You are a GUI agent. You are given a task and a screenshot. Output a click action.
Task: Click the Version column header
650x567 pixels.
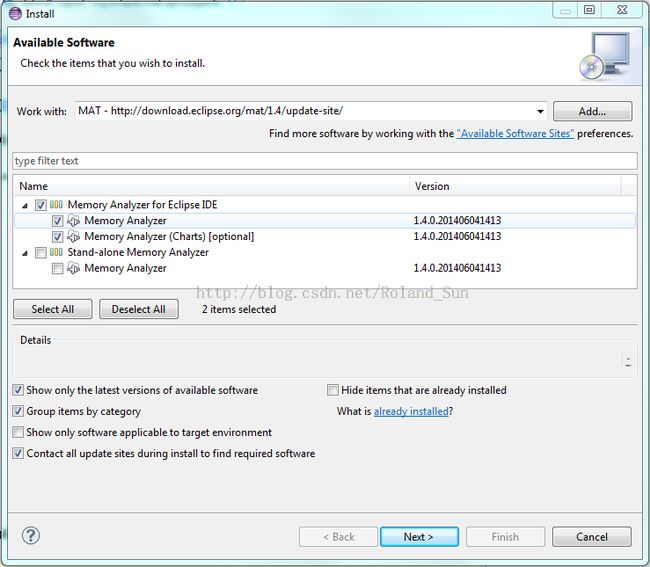(x=515, y=186)
